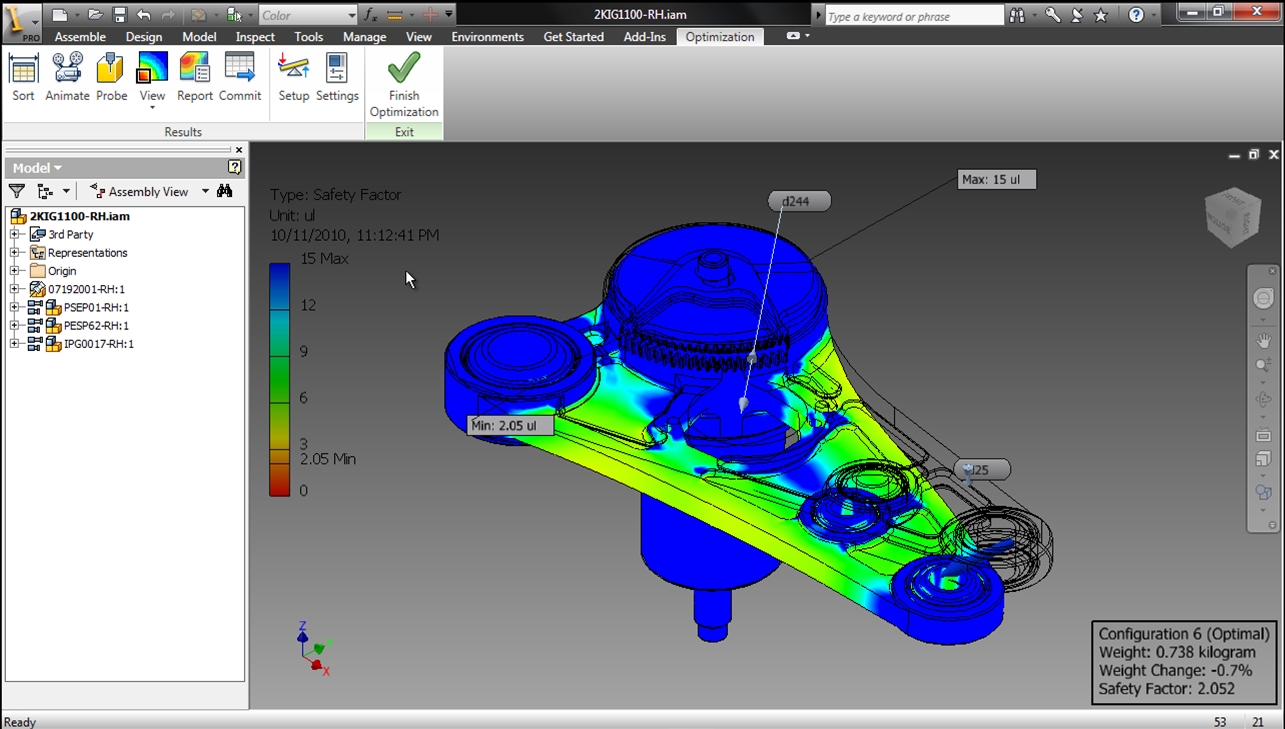The height and width of the screenshot is (729, 1285).
Task: Switch to the Tools tab
Action: coord(308,37)
